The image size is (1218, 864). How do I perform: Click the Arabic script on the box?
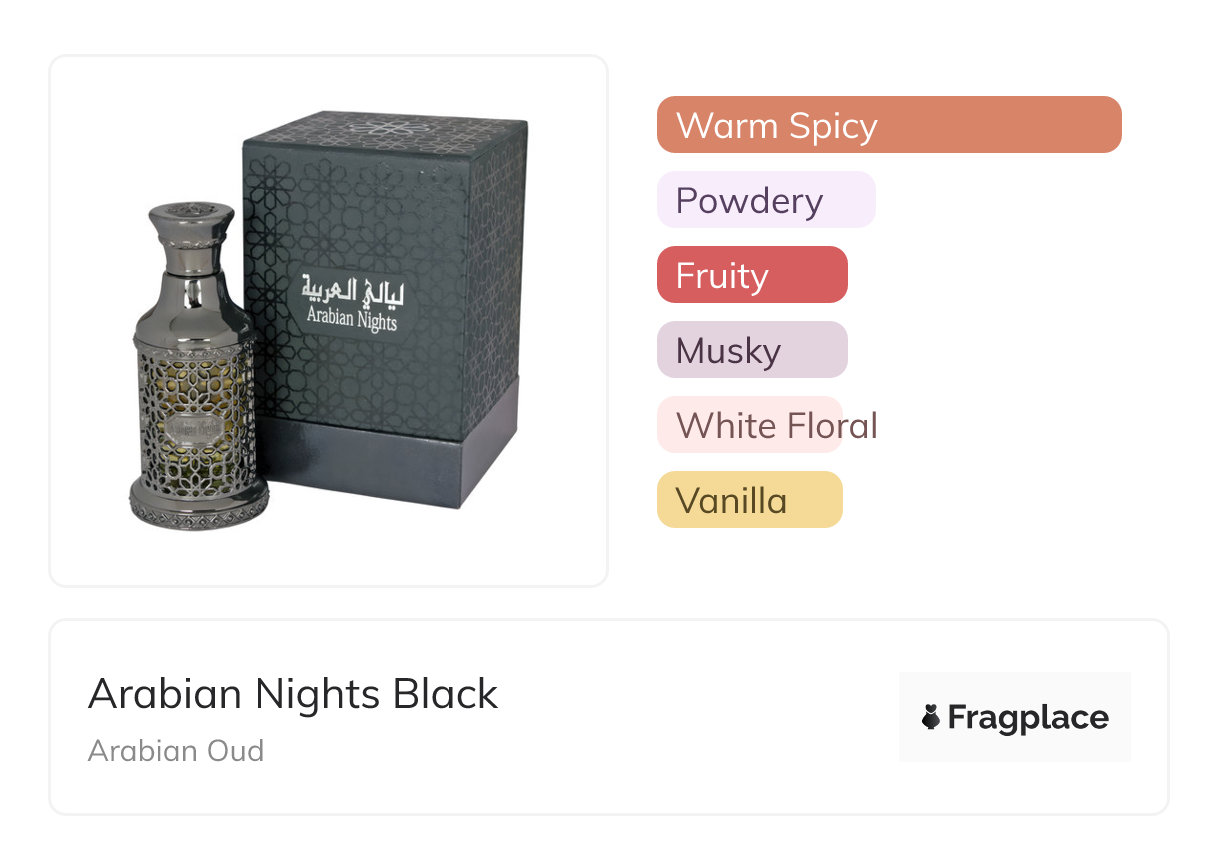(x=350, y=291)
